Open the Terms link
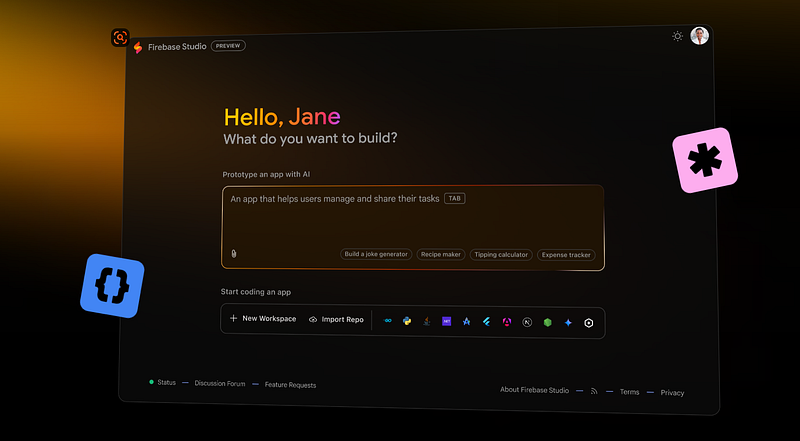The width and height of the screenshot is (800, 441). [x=630, y=392]
